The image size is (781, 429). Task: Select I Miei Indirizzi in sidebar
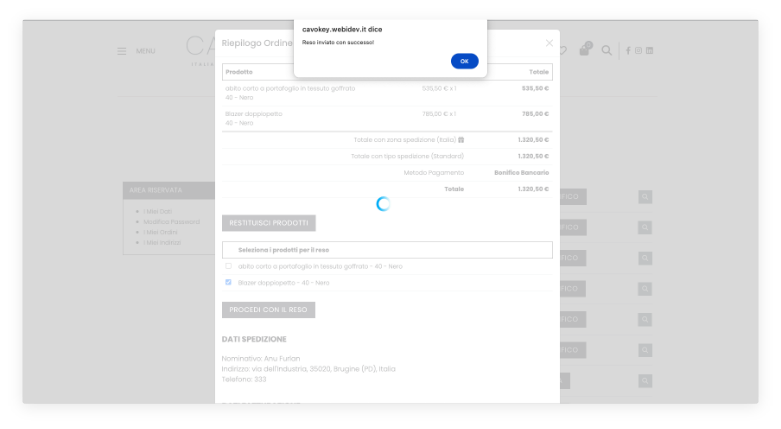[160, 242]
